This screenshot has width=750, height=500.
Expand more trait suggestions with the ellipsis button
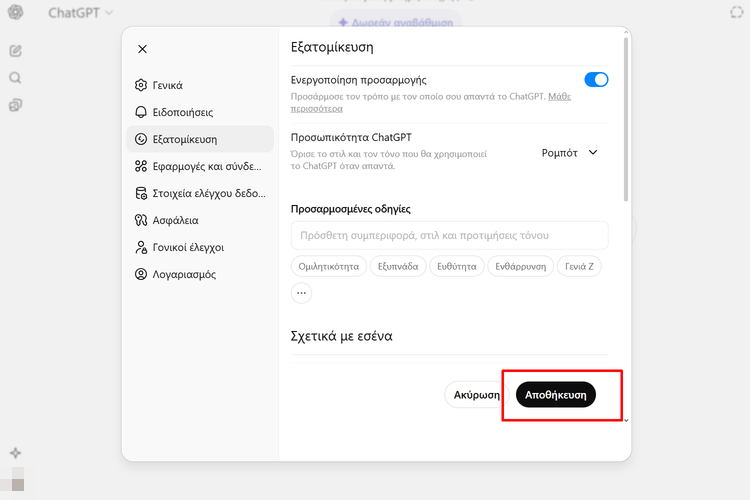click(301, 293)
